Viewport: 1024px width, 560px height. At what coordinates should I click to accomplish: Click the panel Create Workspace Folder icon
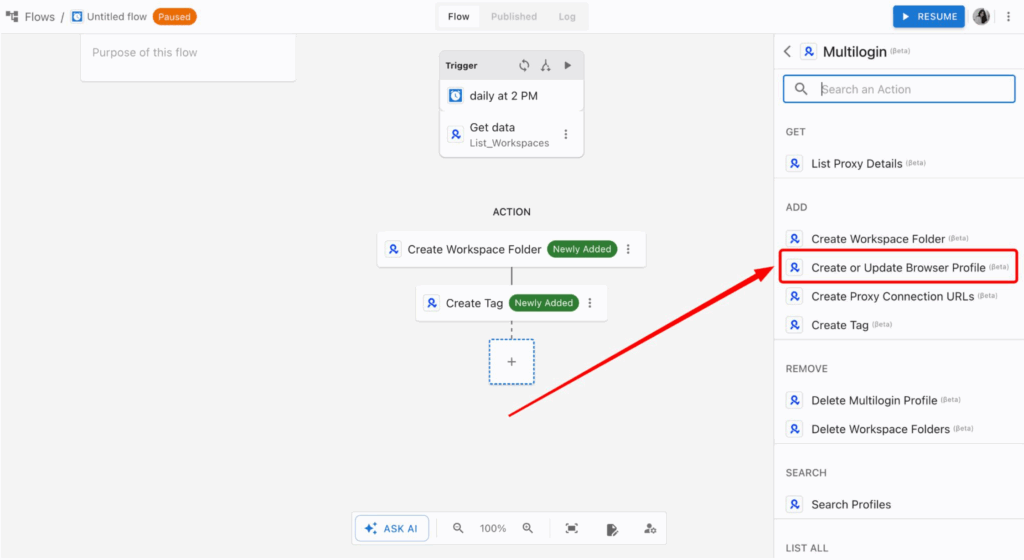tap(795, 239)
